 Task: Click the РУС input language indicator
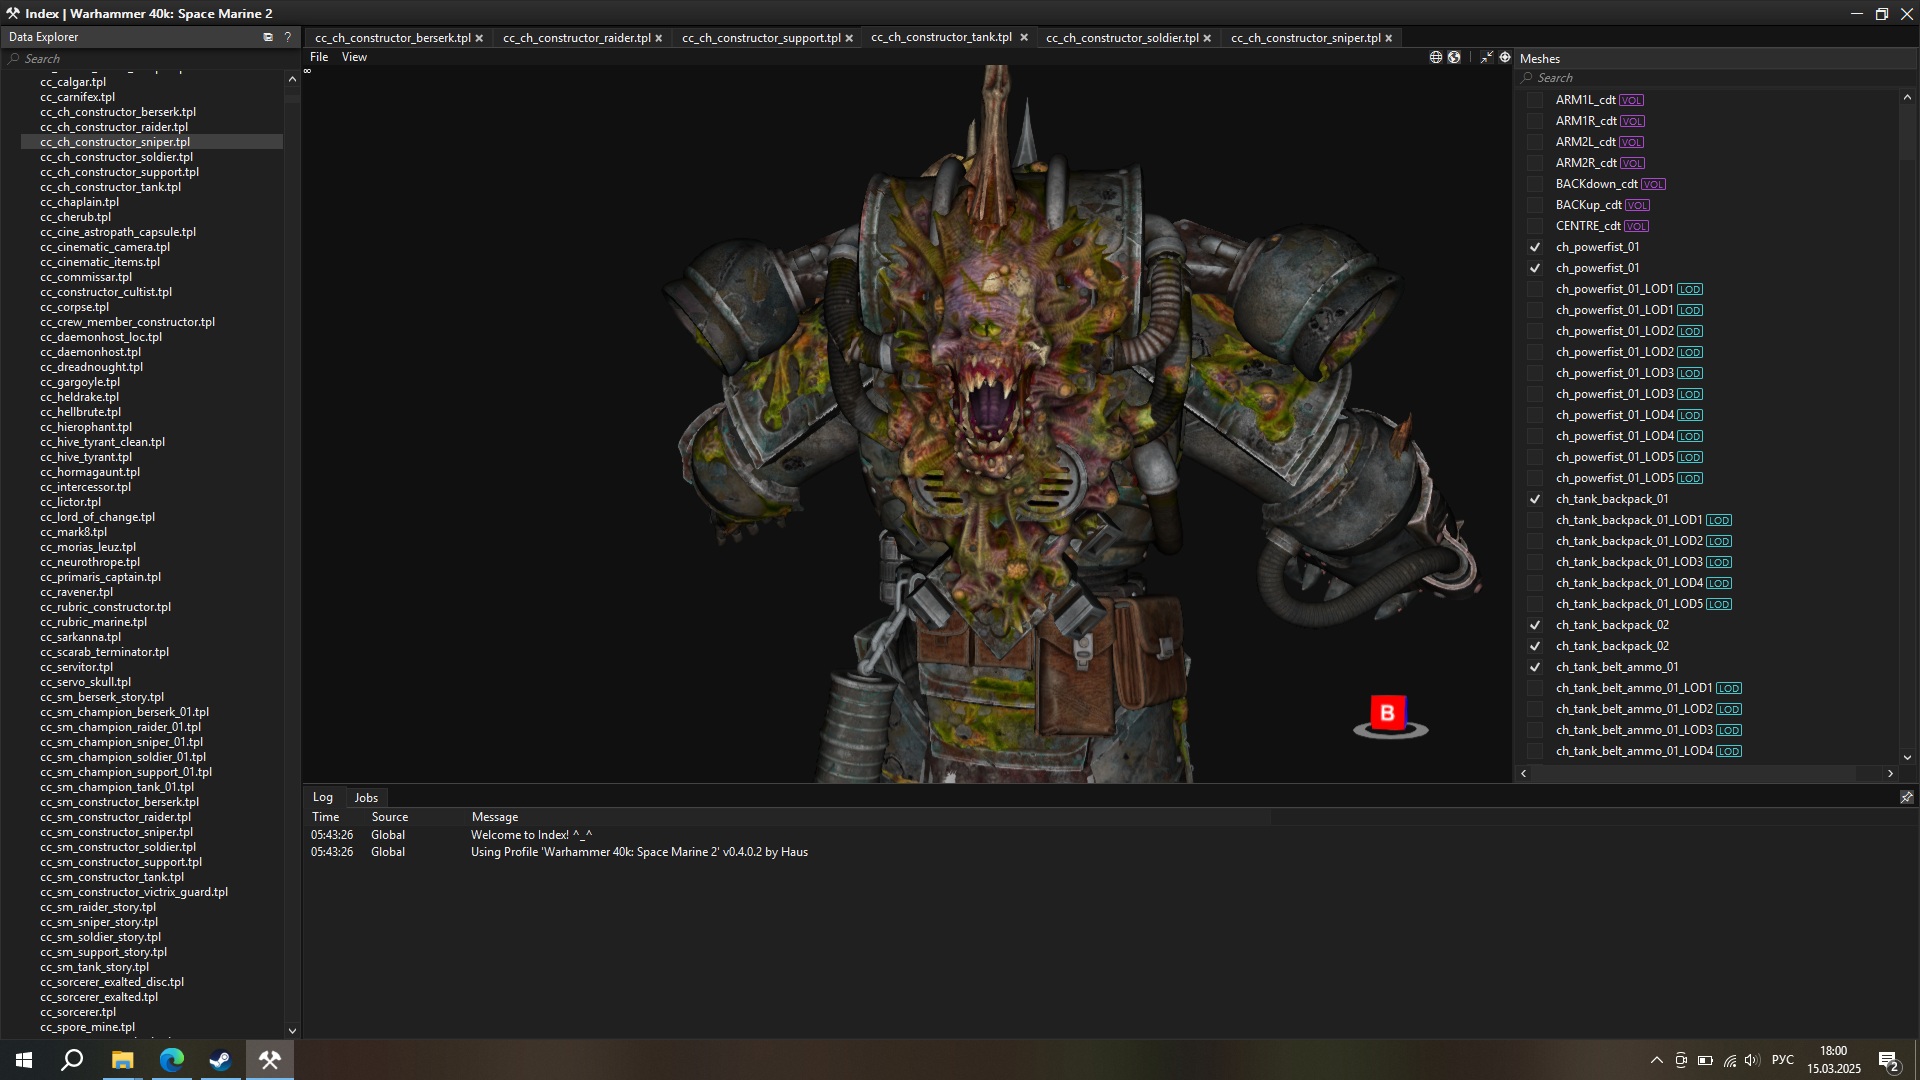1782,1060
